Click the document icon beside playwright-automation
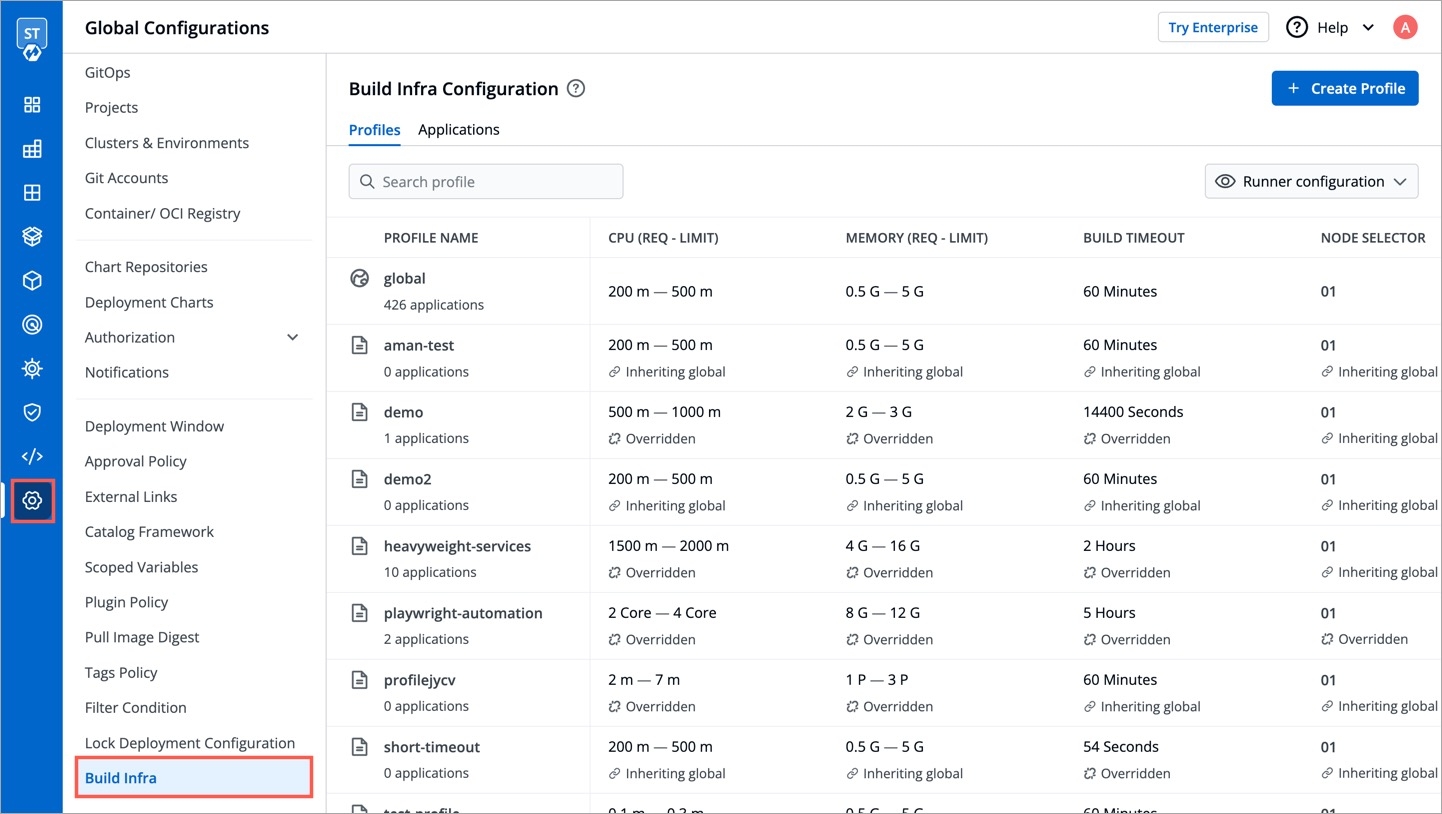 tap(360, 613)
